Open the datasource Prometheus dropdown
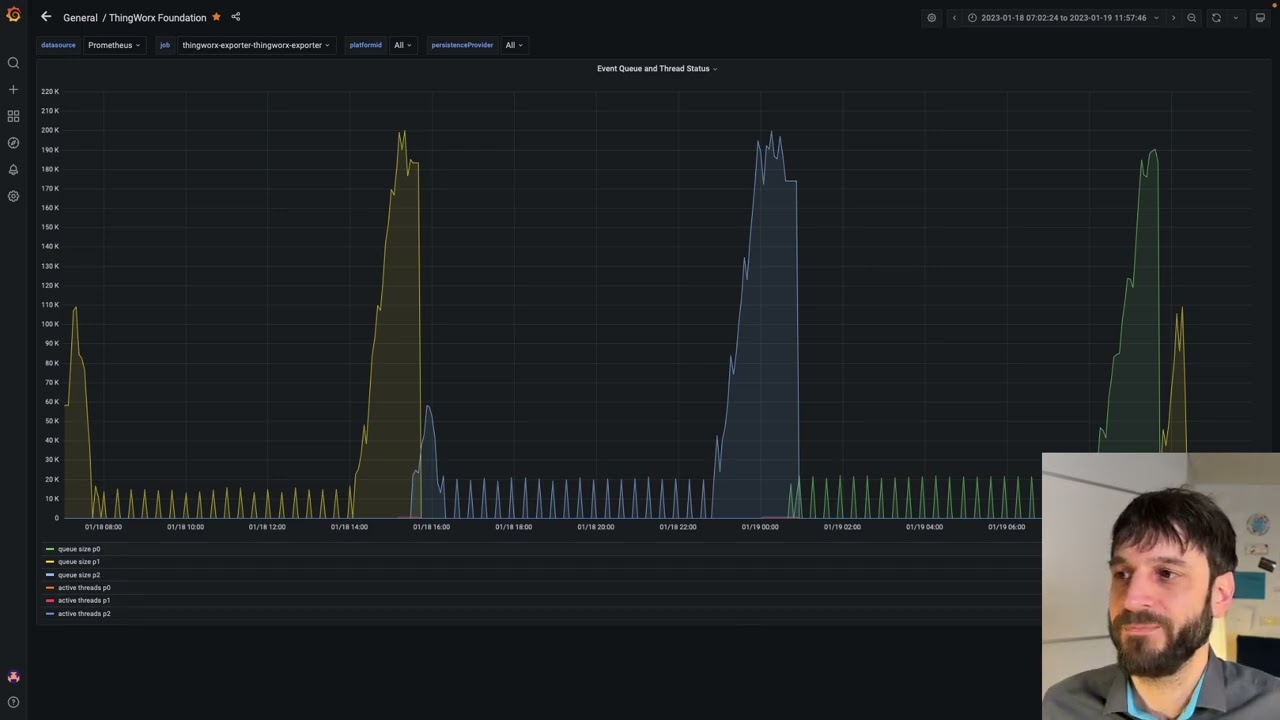1280x720 pixels. 113,45
